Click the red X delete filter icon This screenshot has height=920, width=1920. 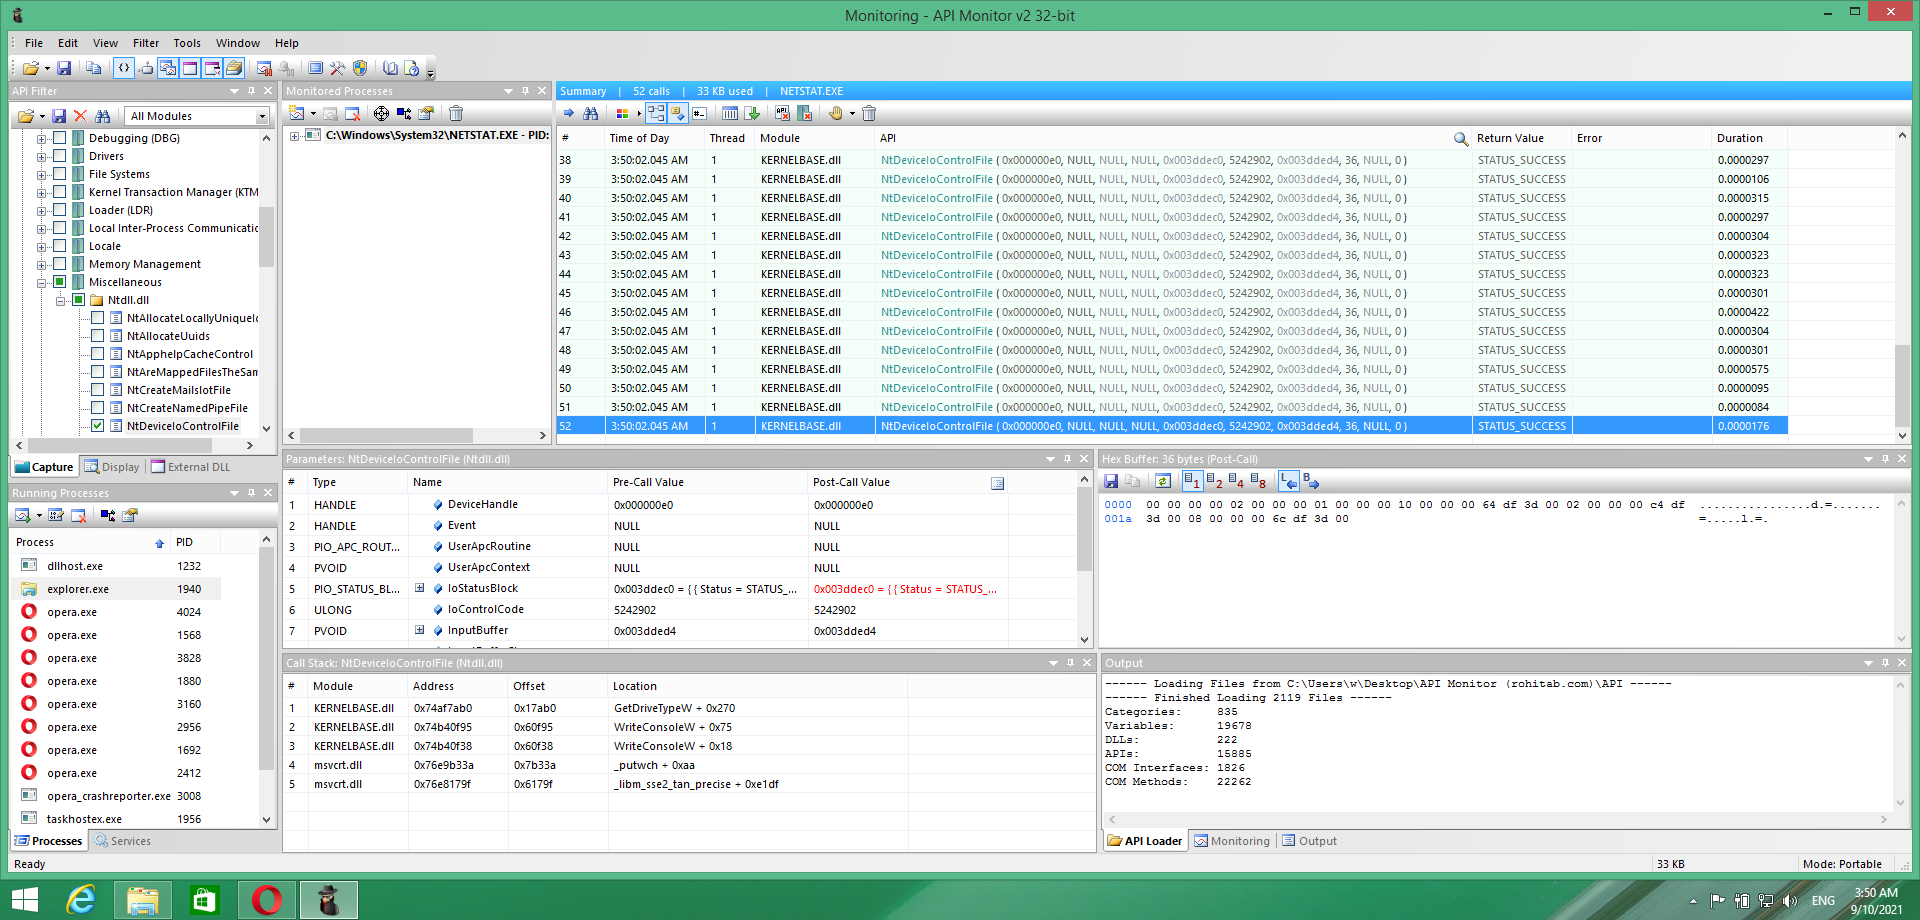pyautogui.click(x=81, y=116)
